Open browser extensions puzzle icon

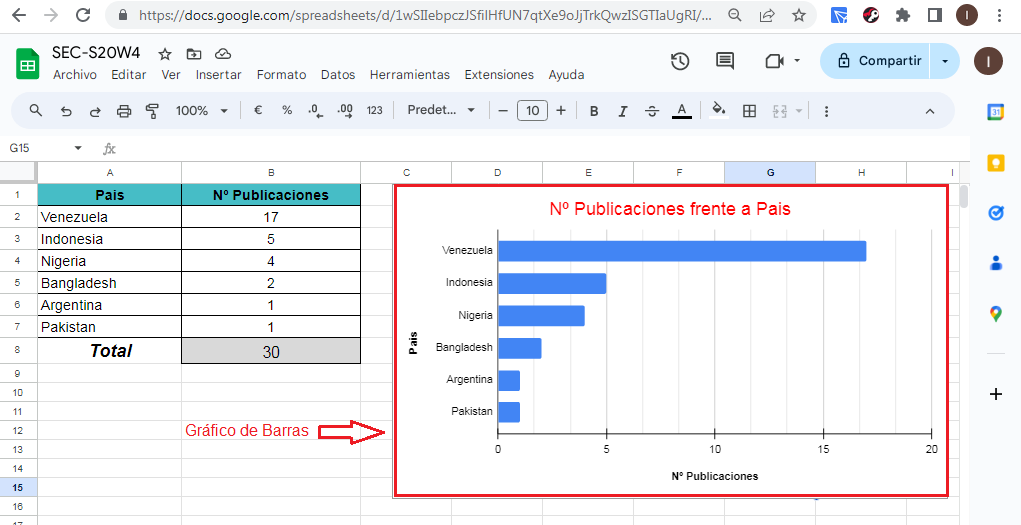click(x=902, y=15)
